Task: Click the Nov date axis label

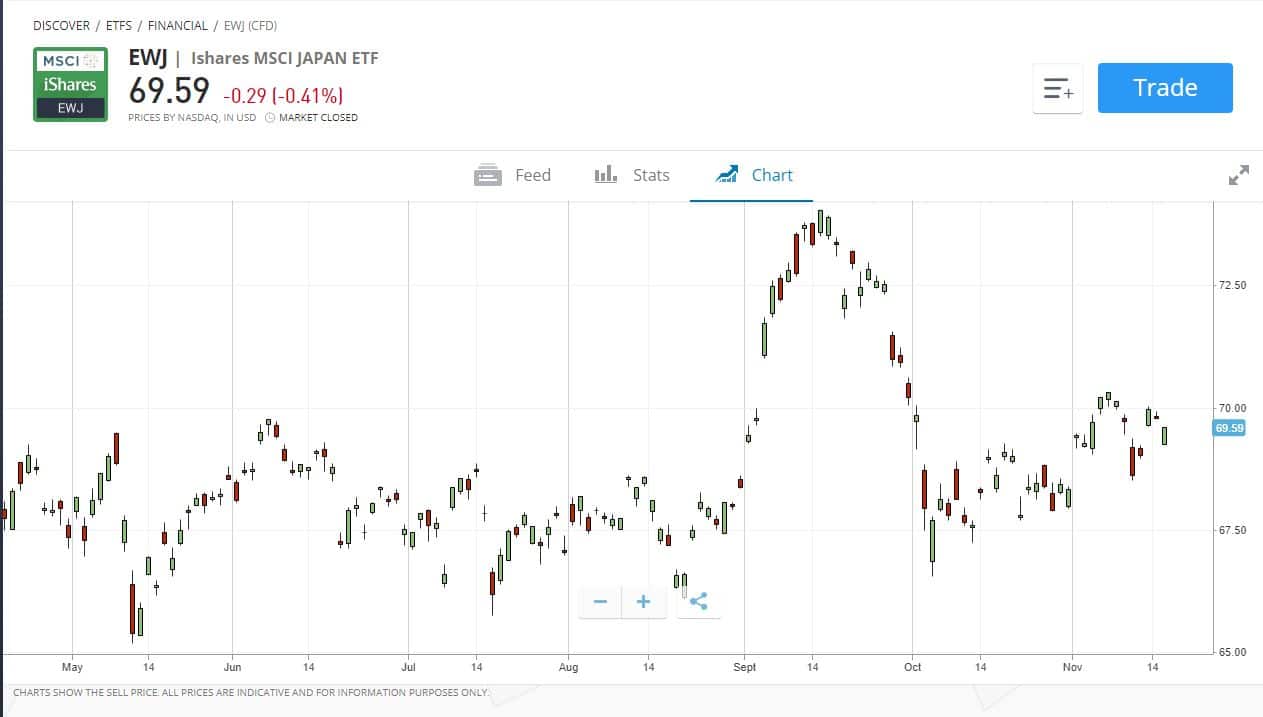Action: 1073,667
